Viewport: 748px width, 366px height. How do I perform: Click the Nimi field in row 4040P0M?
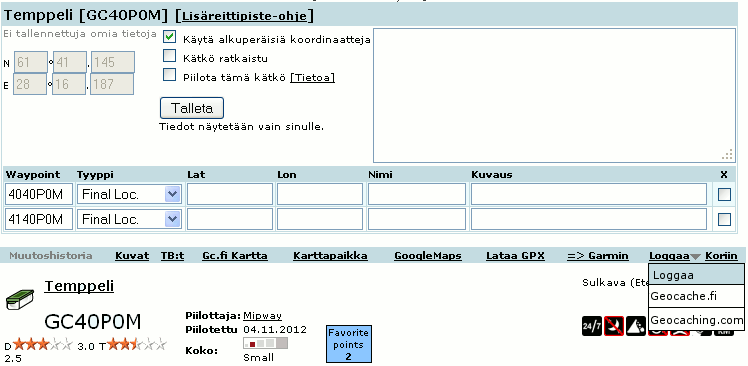tap(417, 194)
